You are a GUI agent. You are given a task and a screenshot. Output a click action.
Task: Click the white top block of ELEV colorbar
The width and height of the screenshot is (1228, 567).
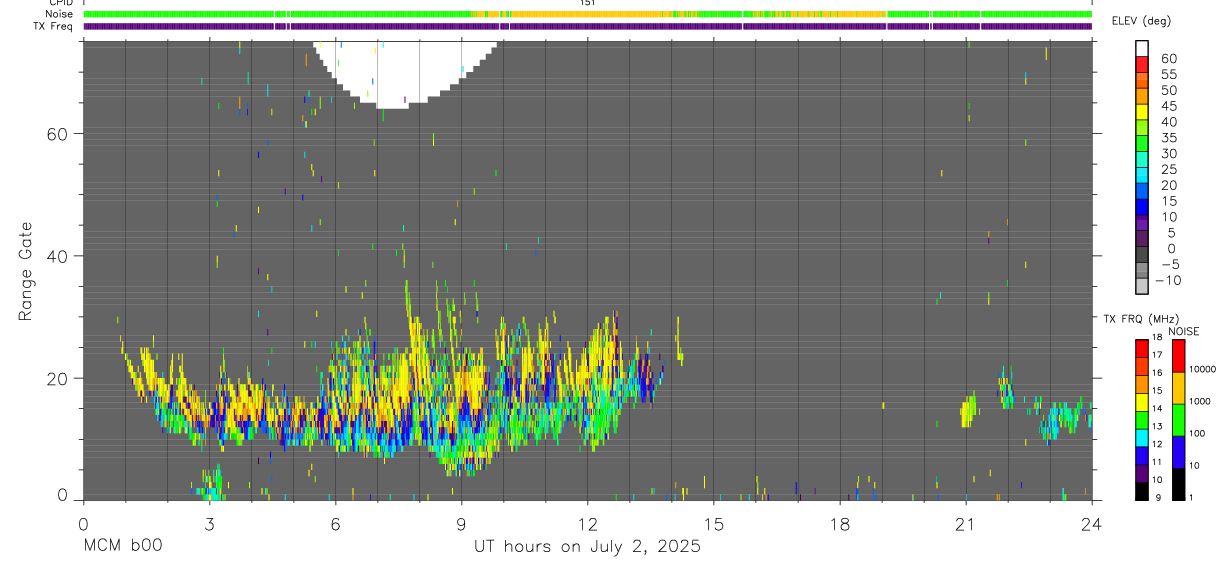[x=1141, y=47]
